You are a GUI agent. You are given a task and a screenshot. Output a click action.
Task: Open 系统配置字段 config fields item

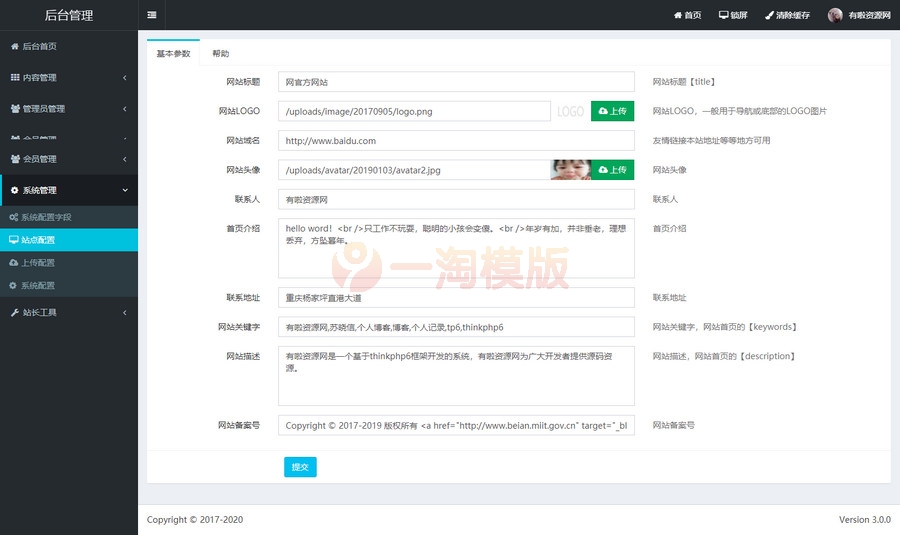click(x=46, y=217)
